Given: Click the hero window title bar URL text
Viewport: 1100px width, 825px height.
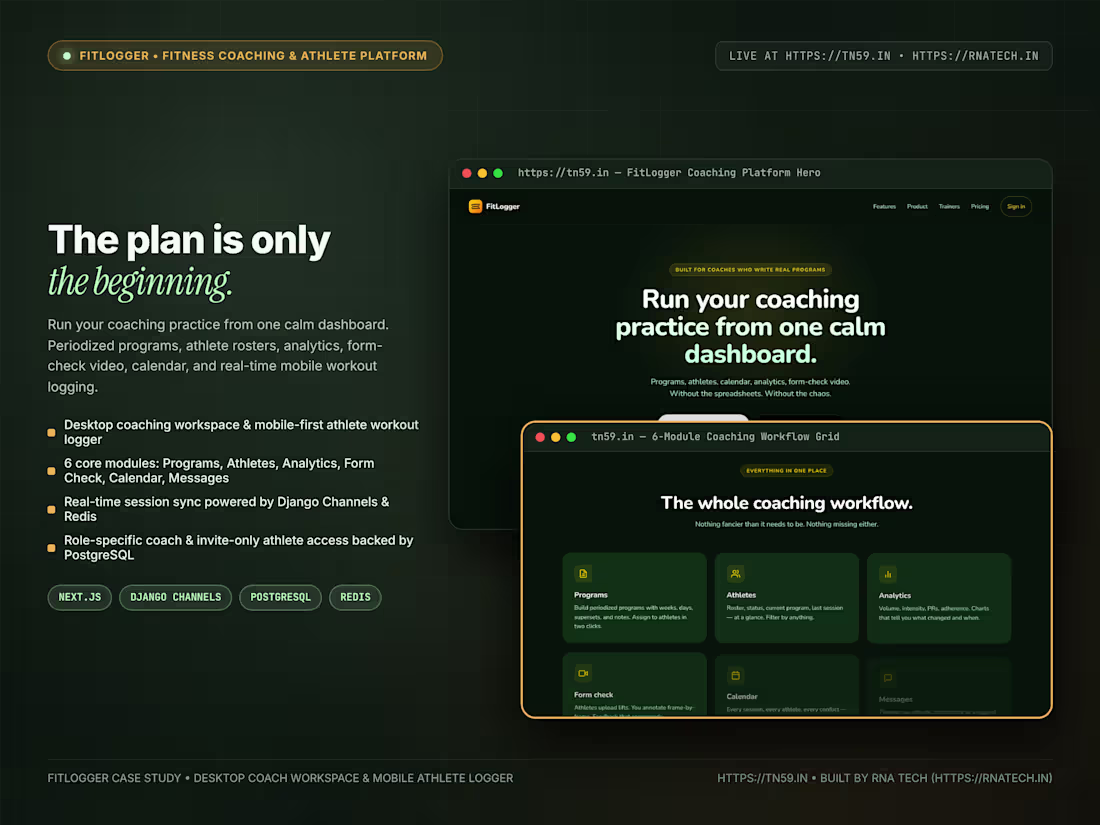Looking at the screenshot, I should pos(669,173).
